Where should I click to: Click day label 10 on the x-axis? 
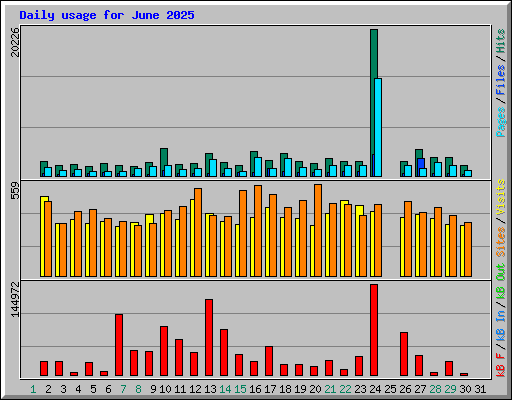point(165,389)
